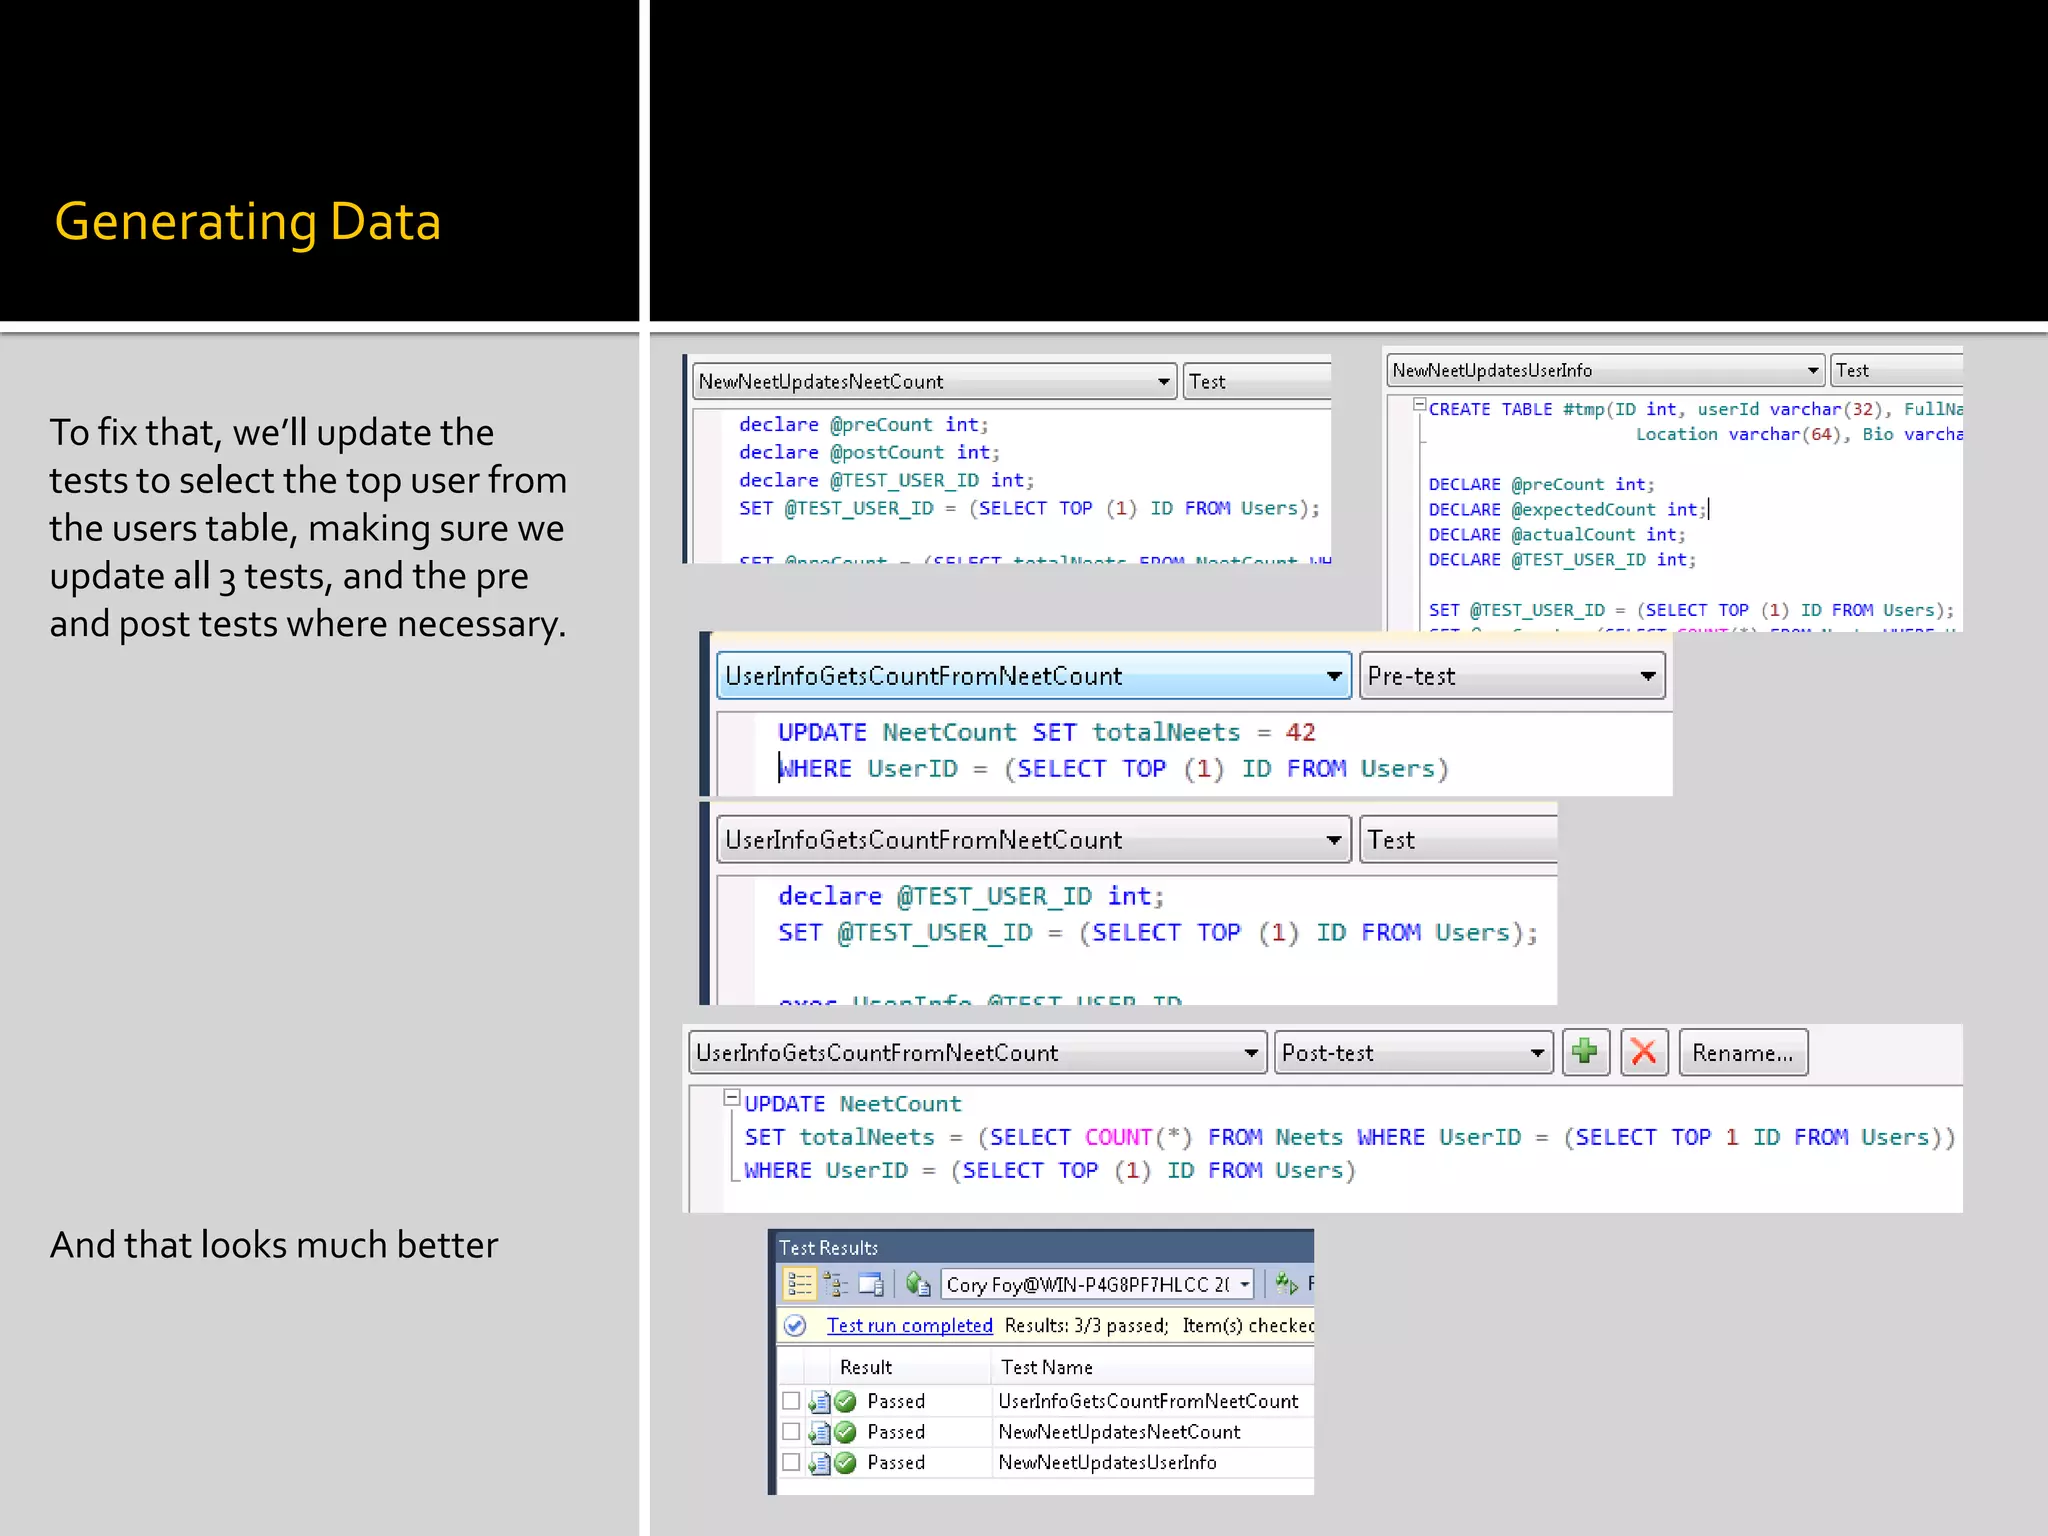Click green Passed icon for NewNeetUpdatesUserInfo
2048x1536 pixels.
click(x=846, y=1463)
